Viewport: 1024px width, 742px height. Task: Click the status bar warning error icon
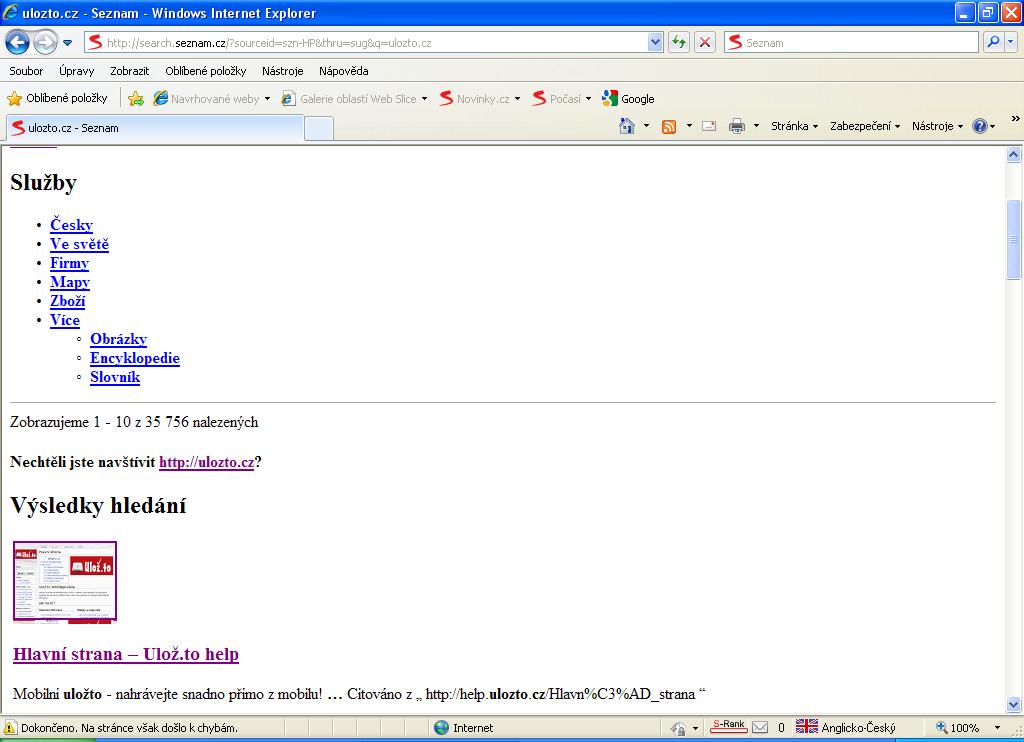coord(10,728)
